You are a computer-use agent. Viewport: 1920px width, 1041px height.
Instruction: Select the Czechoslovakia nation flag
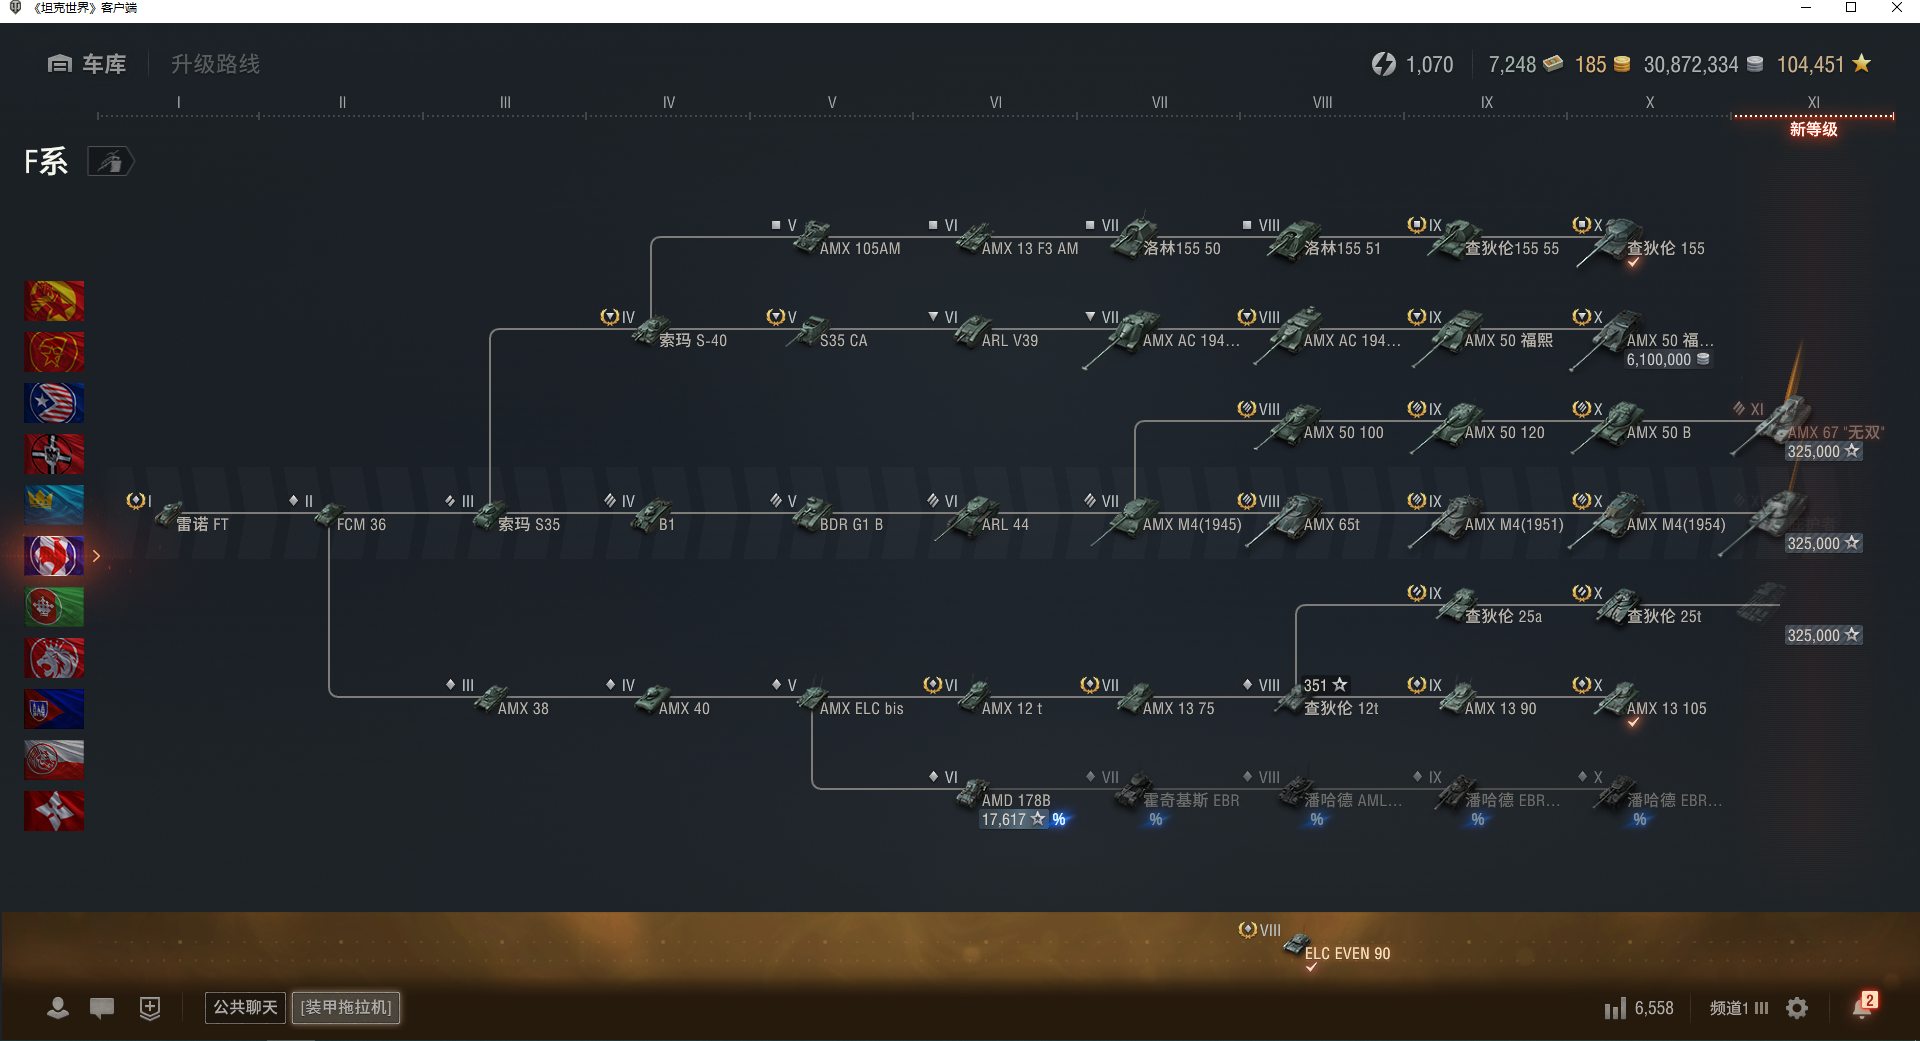tap(54, 709)
